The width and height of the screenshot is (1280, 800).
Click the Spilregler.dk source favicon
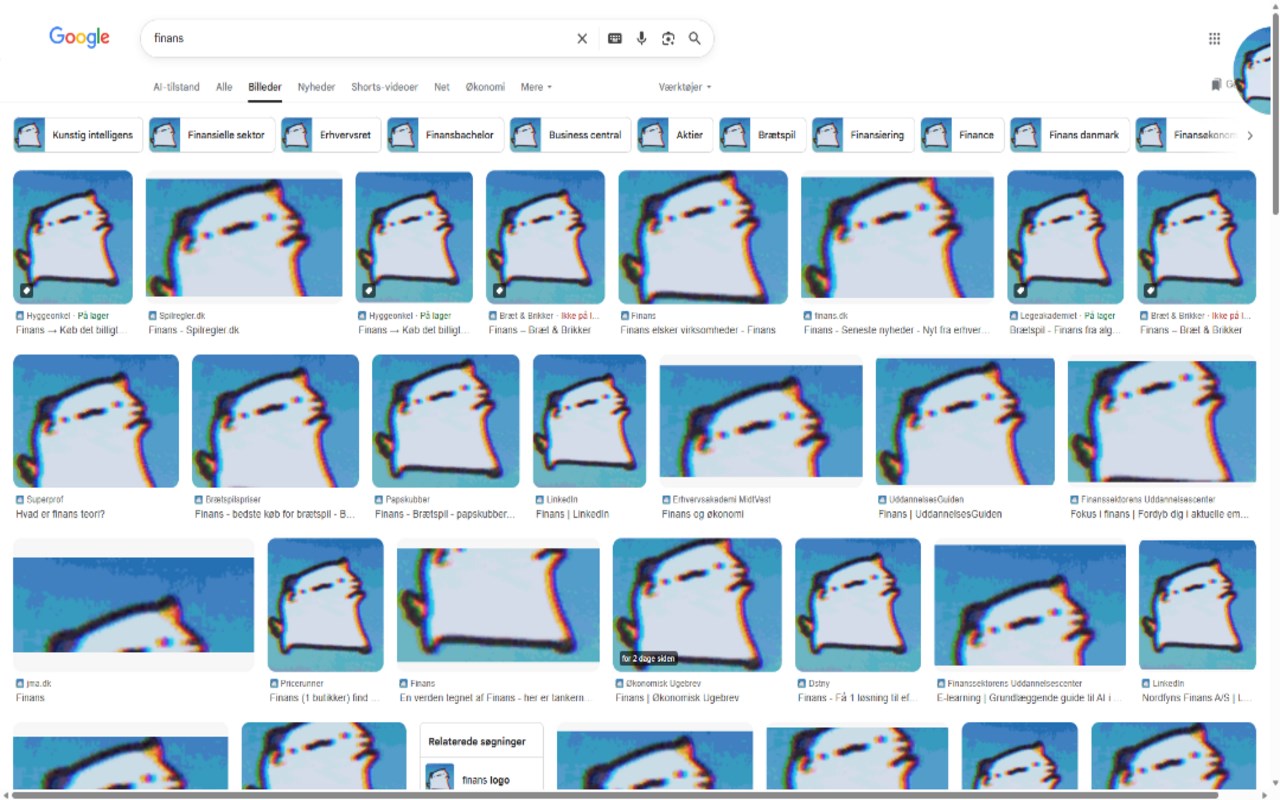[x=153, y=315]
